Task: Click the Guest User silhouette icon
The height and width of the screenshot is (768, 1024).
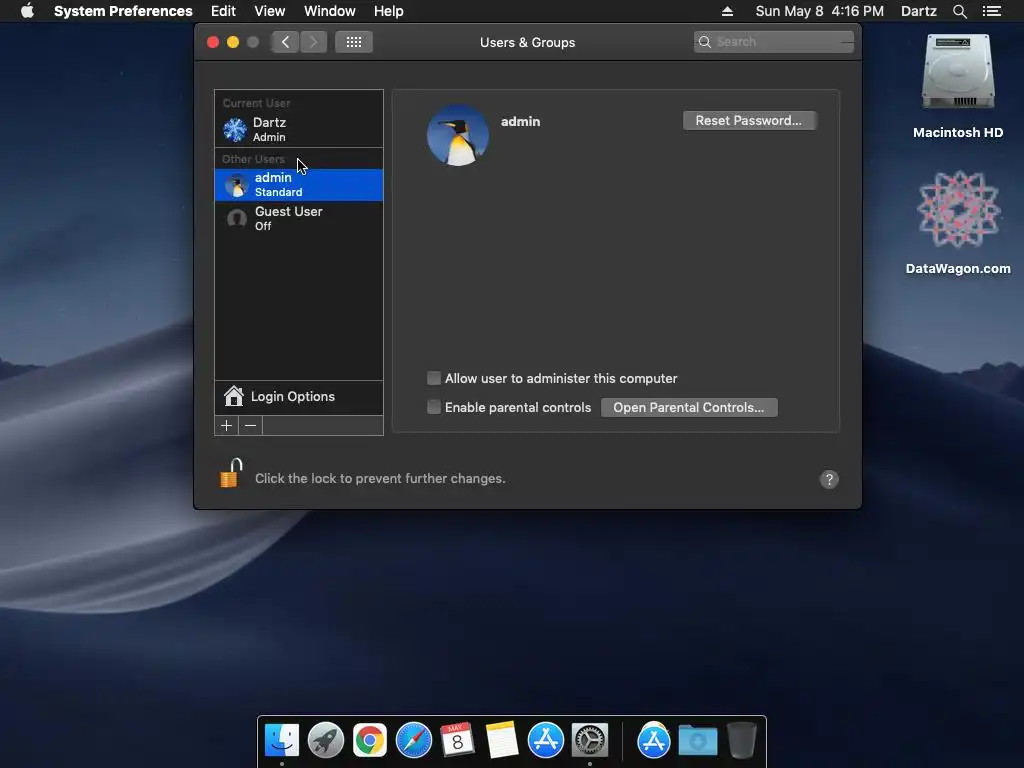Action: coord(236,217)
